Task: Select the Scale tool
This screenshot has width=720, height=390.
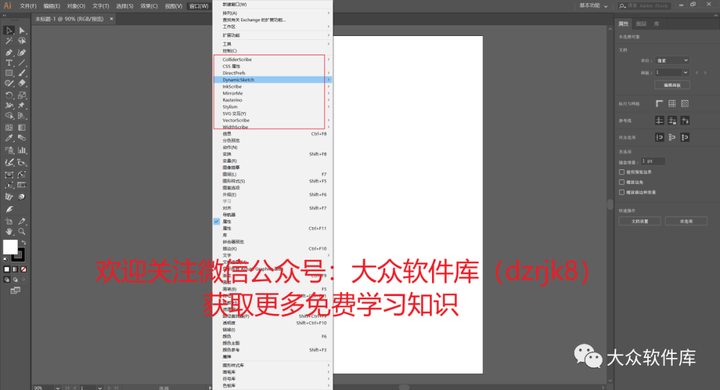Action: tap(22, 95)
